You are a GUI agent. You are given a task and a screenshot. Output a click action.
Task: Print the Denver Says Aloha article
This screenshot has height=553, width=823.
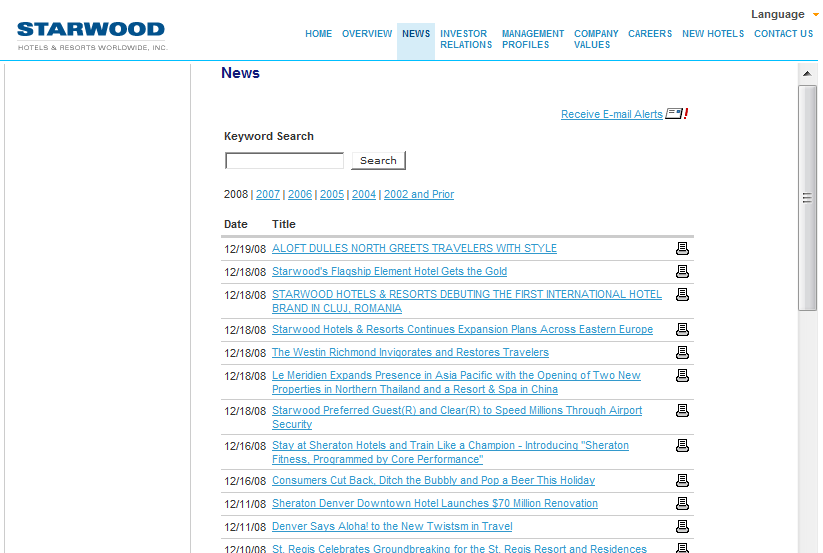coord(682,526)
